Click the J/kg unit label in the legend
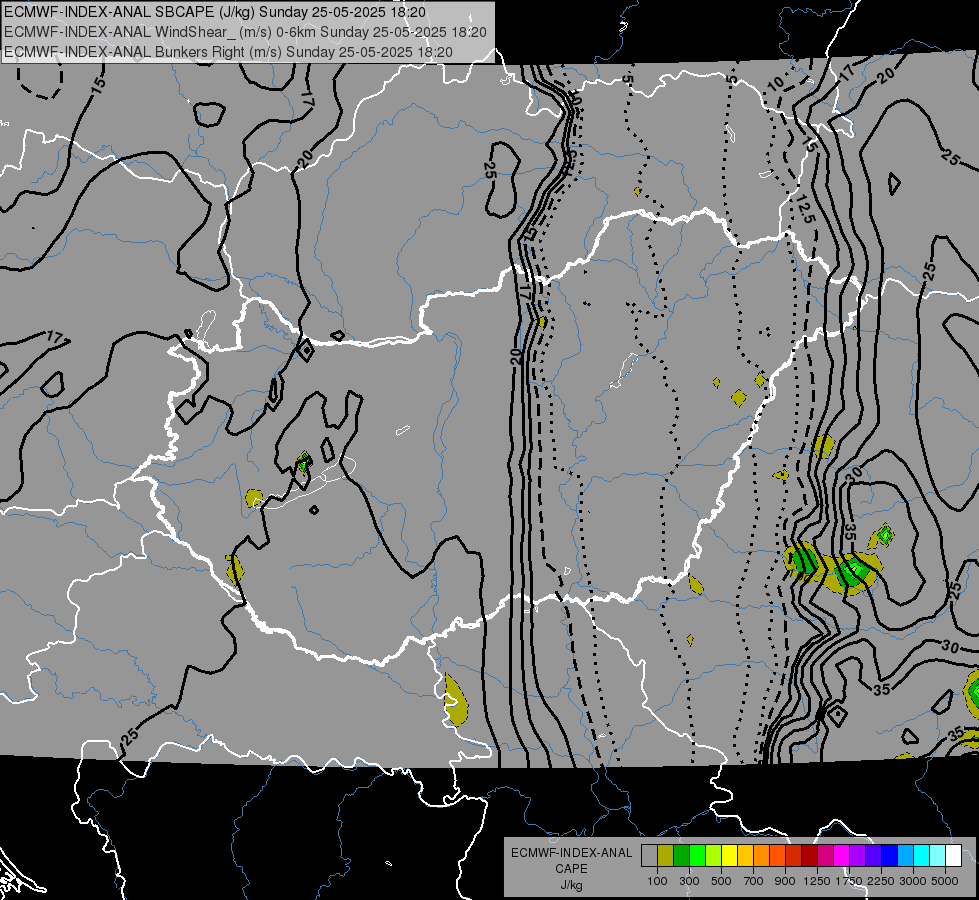 (x=571, y=885)
